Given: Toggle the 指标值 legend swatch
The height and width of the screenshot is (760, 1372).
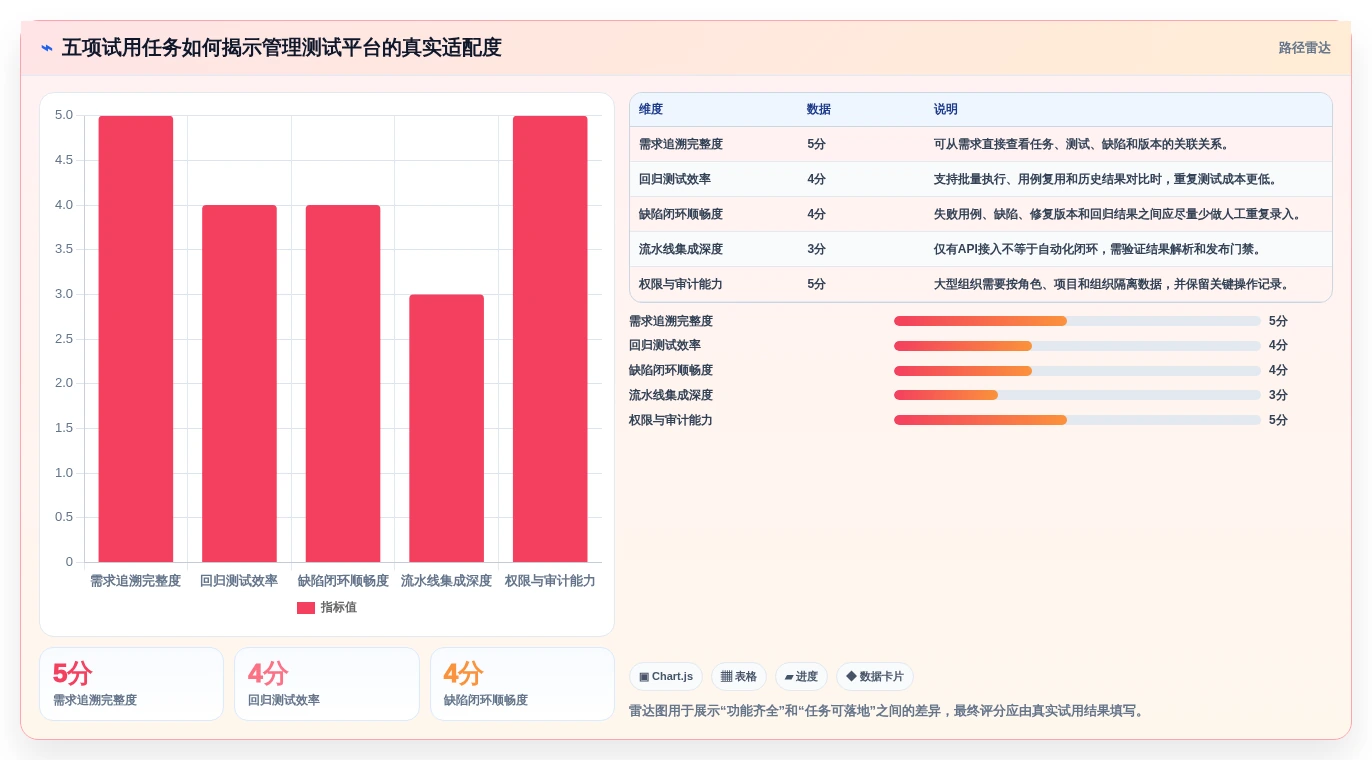Looking at the screenshot, I should tap(306, 608).
